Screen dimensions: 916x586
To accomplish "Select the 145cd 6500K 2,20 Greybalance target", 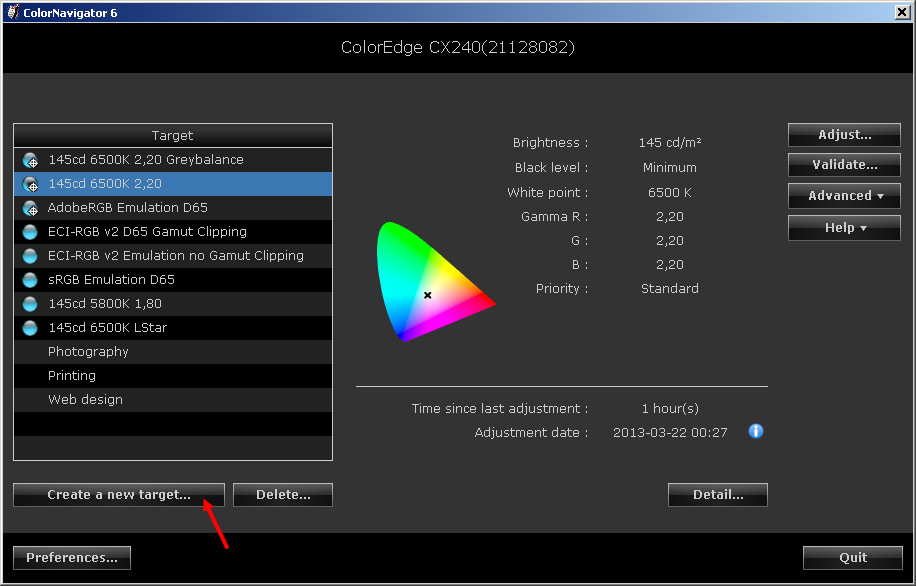I will click(173, 159).
